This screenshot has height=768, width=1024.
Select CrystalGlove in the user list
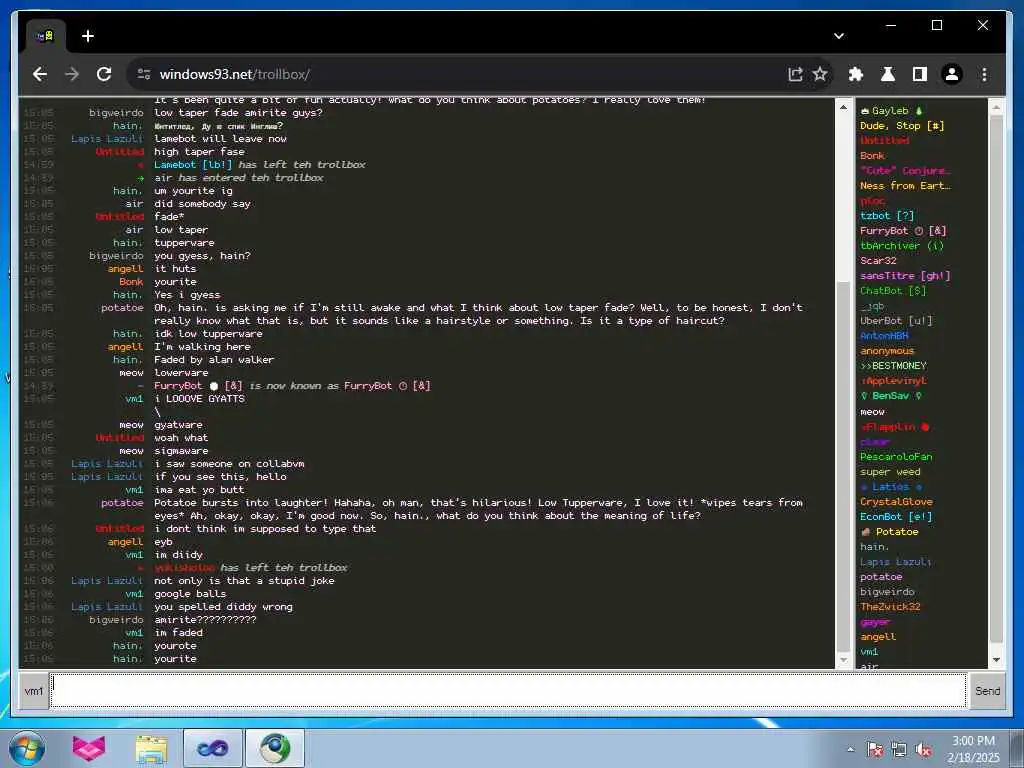click(x=896, y=502)
